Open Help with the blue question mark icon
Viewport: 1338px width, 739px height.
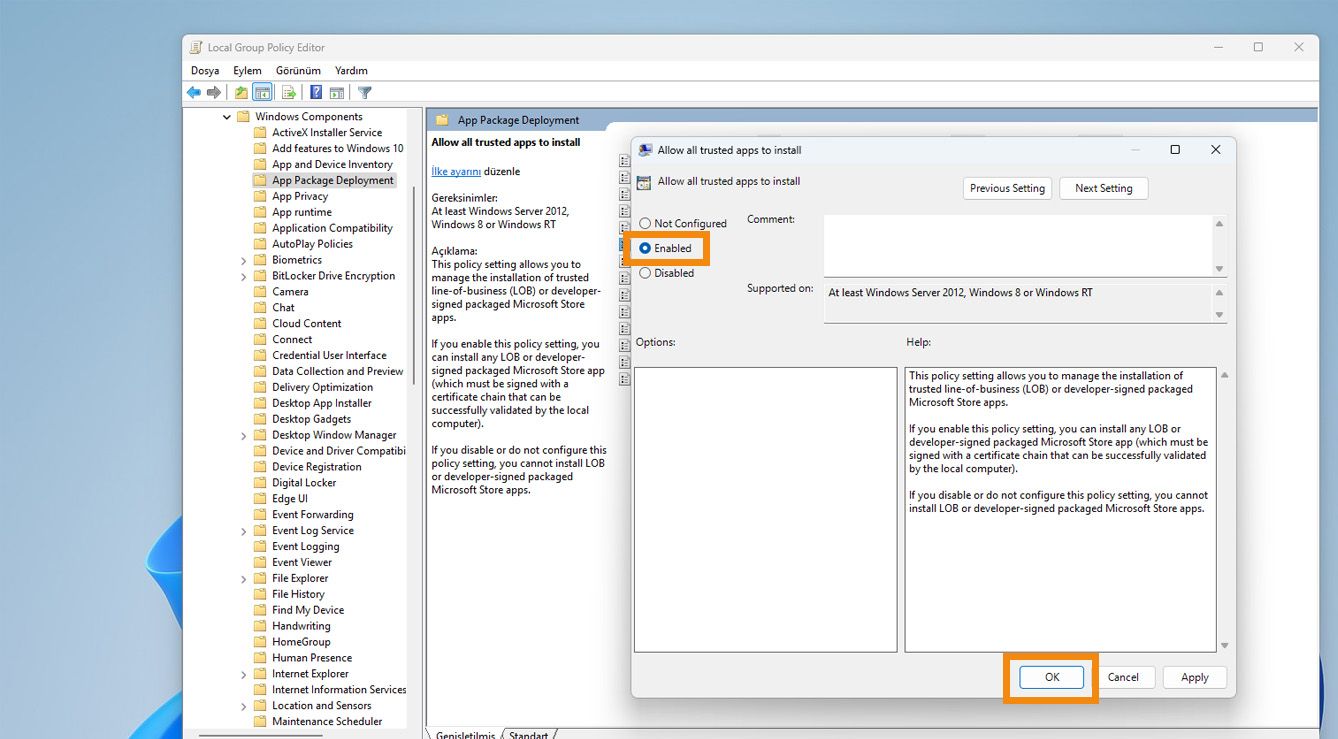pyautogui.click(x=316, y=93)
